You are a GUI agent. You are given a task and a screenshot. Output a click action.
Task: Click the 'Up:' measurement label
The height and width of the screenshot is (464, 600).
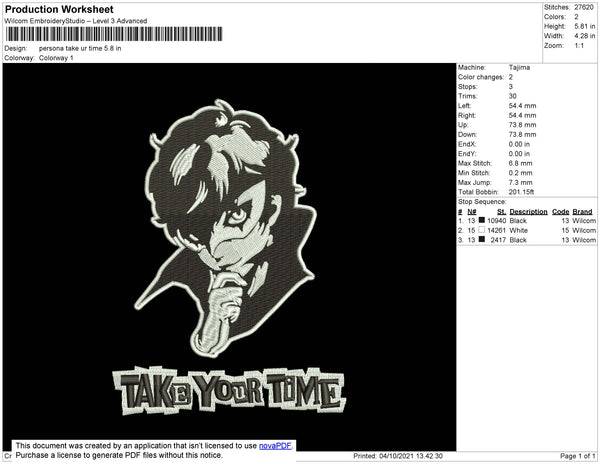(x=463, y=125)
